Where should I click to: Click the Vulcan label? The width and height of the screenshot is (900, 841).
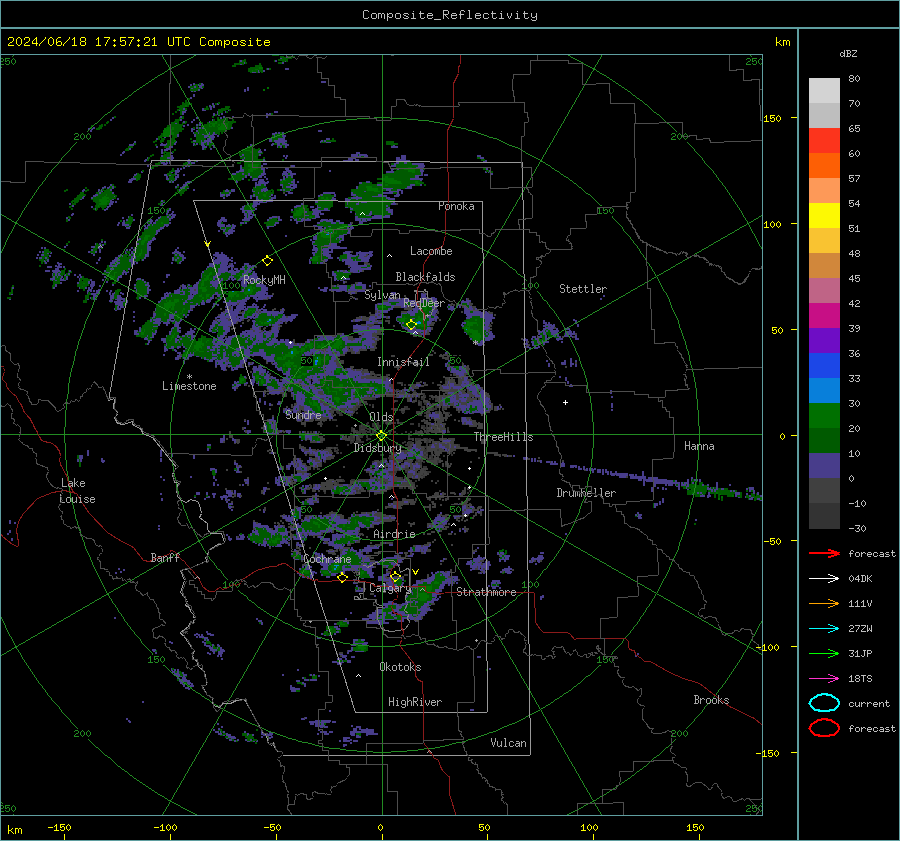coord(509,743)
